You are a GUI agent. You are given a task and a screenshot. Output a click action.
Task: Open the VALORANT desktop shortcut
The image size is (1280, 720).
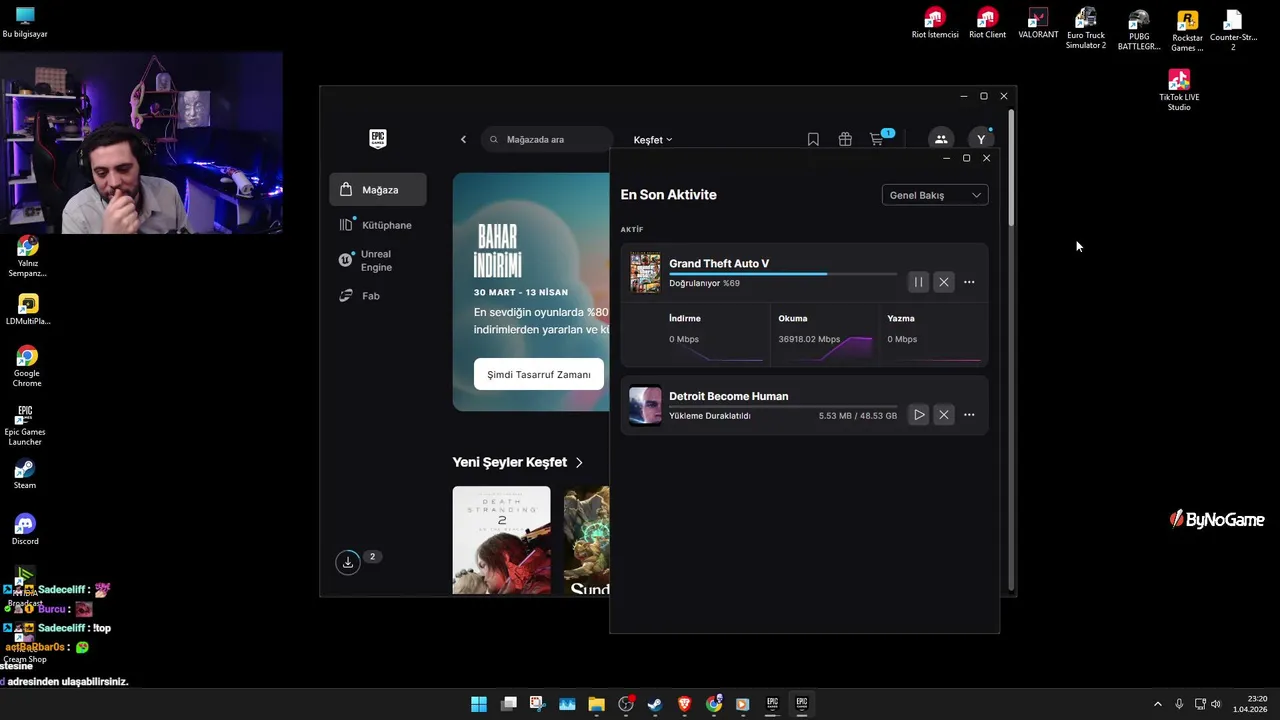tap(1038, 23)
